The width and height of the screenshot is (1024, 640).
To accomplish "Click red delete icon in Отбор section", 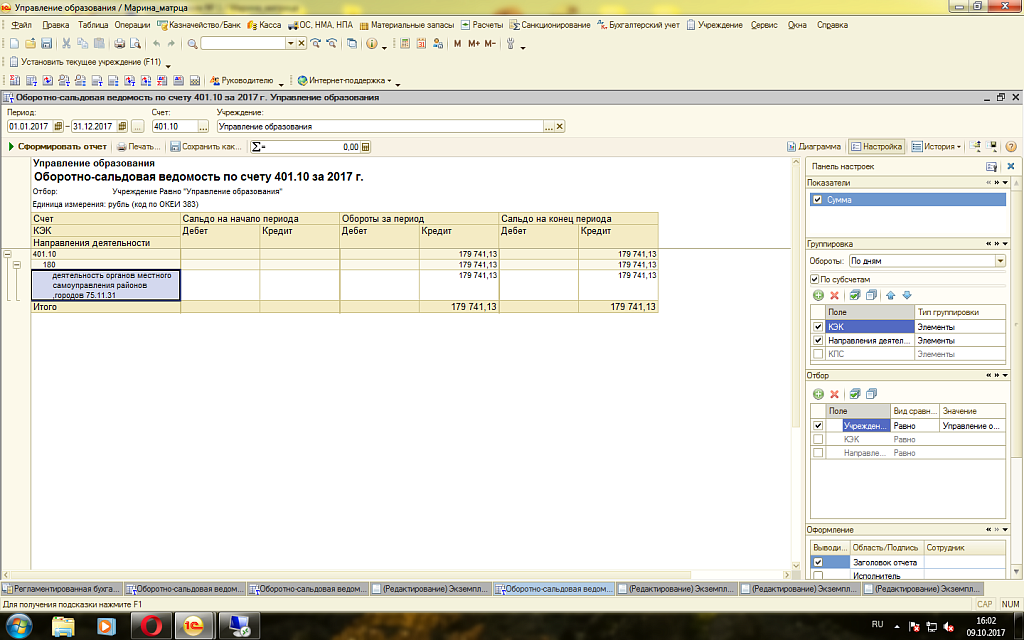I will coord(834,394).
